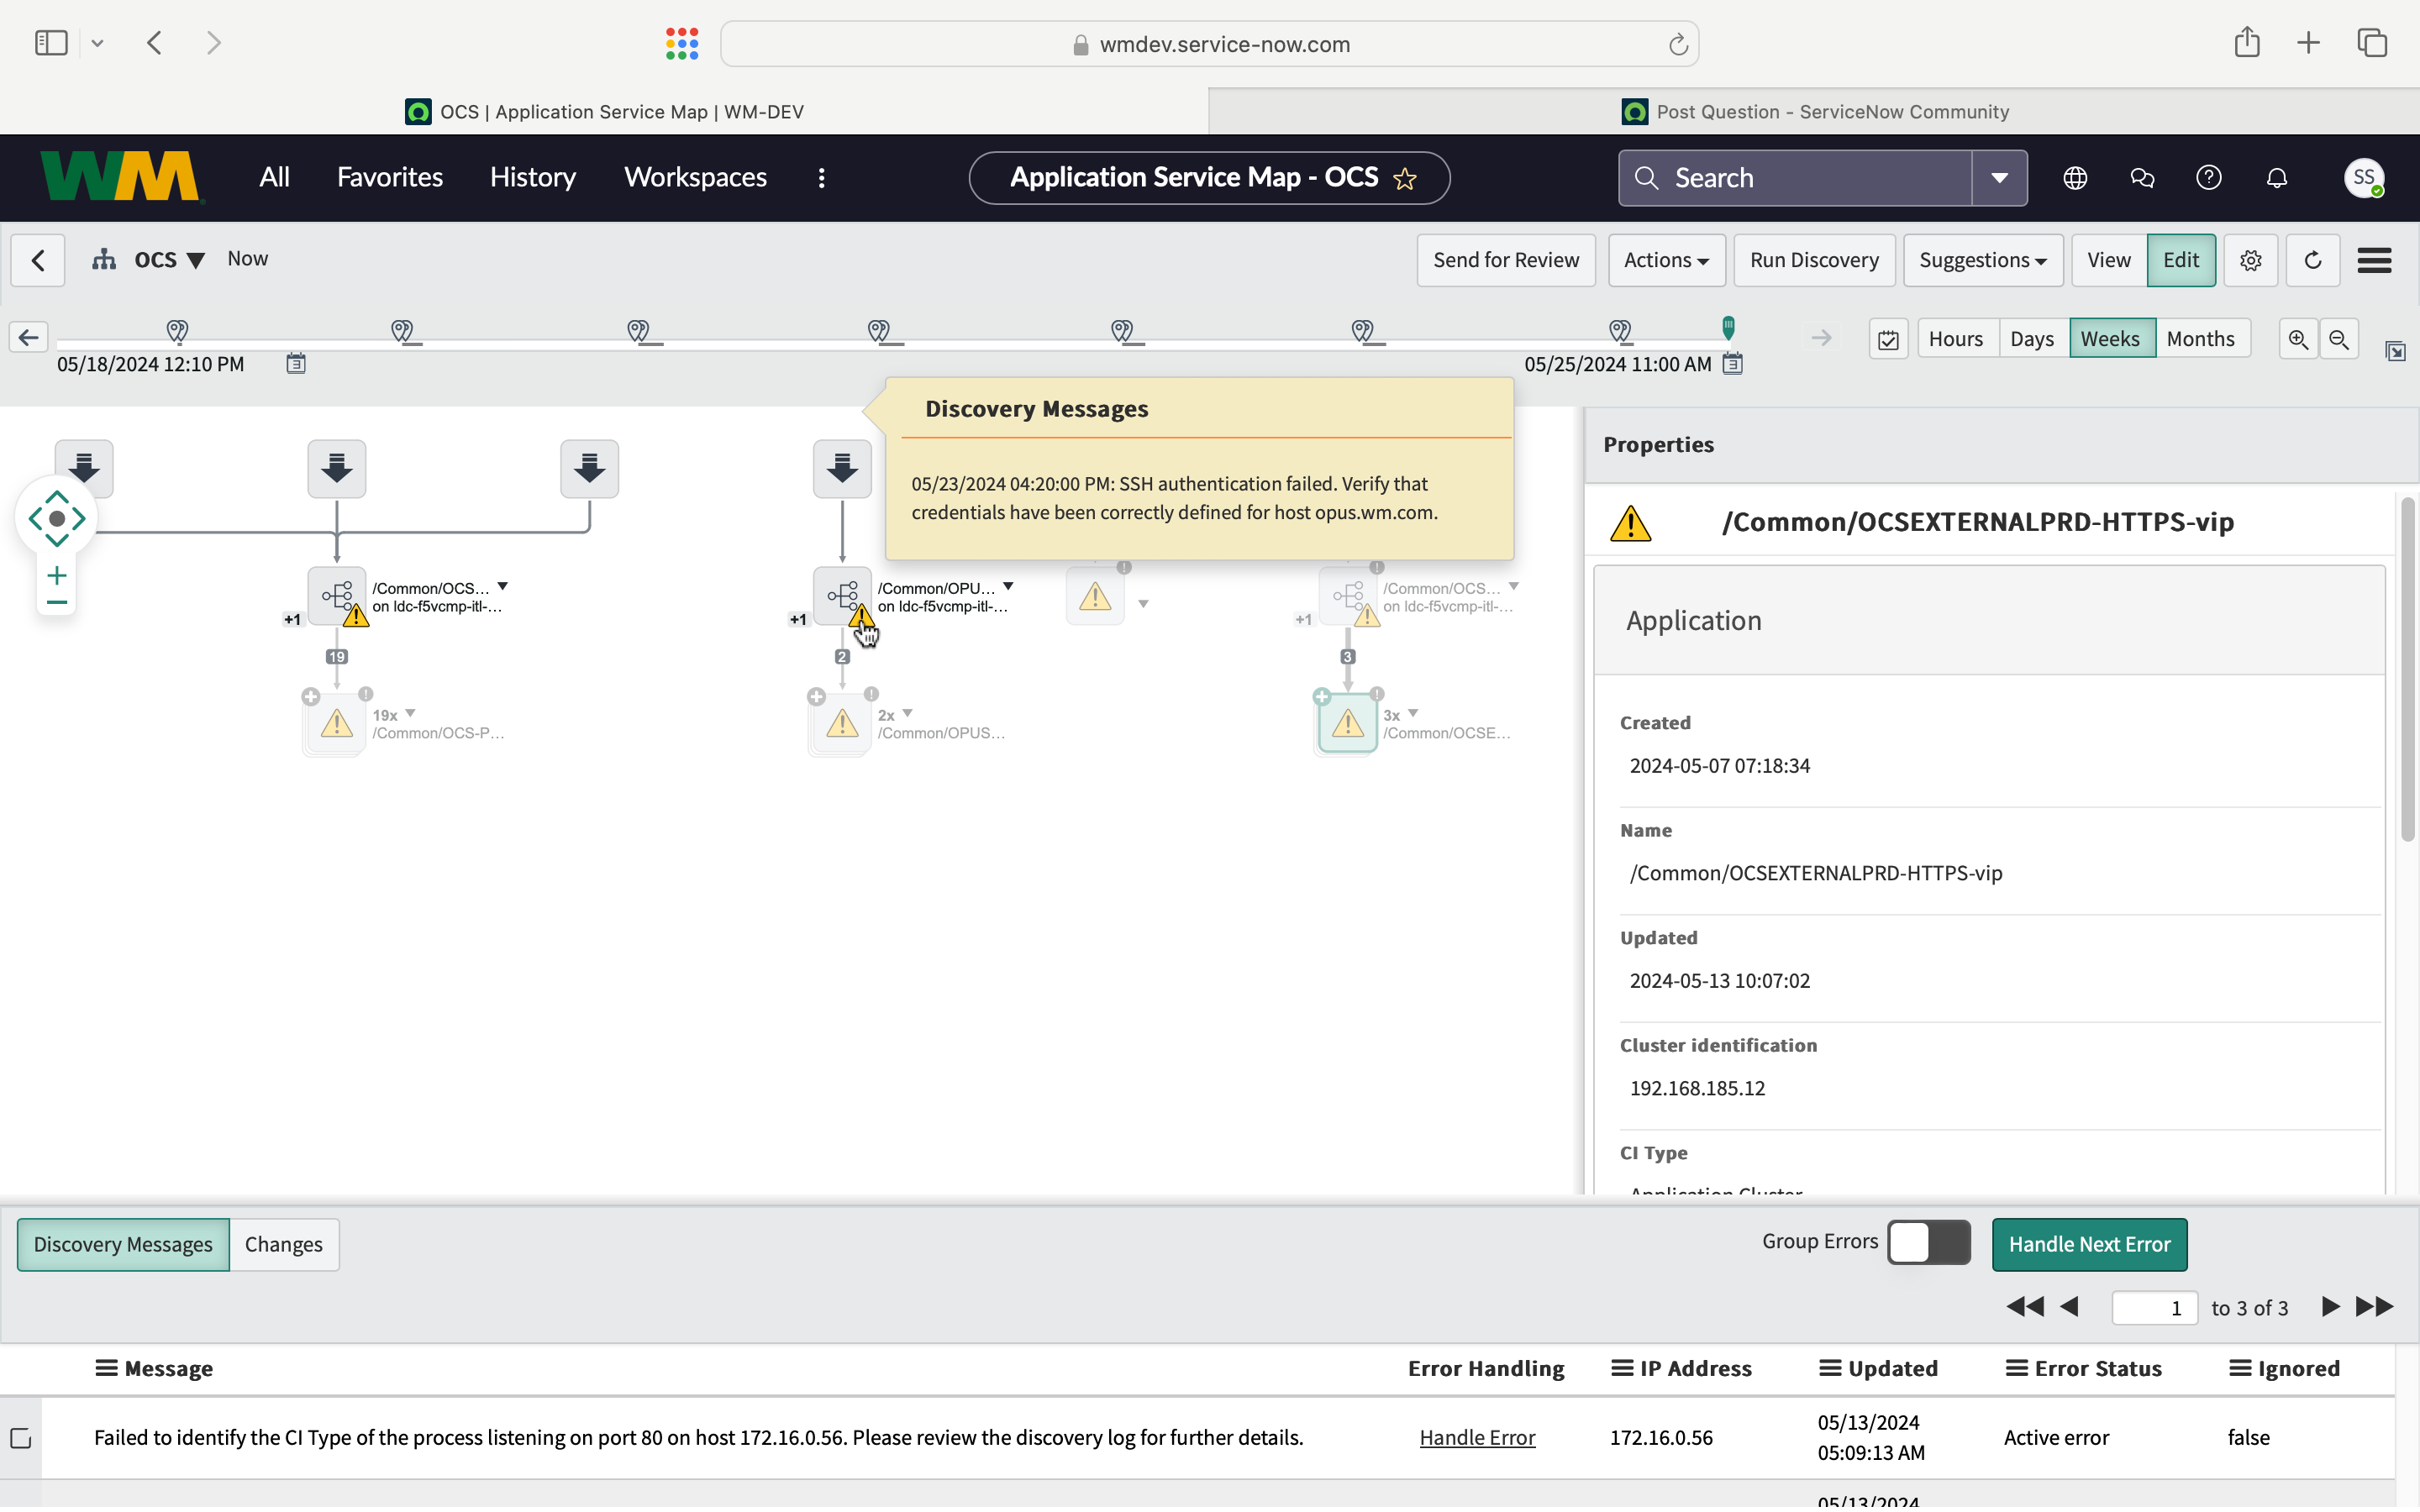Viewport: 2420px width, 1512px height.
Task: Show Safari tab overview
Action: [2372, 43]
